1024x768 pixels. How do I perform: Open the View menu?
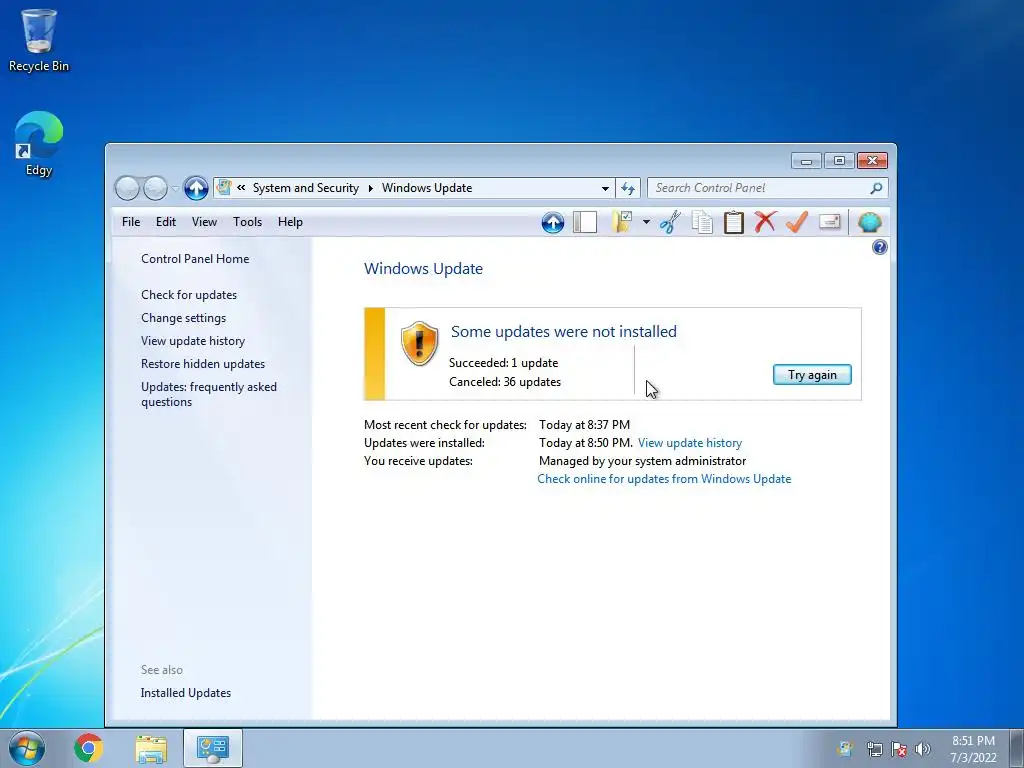(204, 222)
